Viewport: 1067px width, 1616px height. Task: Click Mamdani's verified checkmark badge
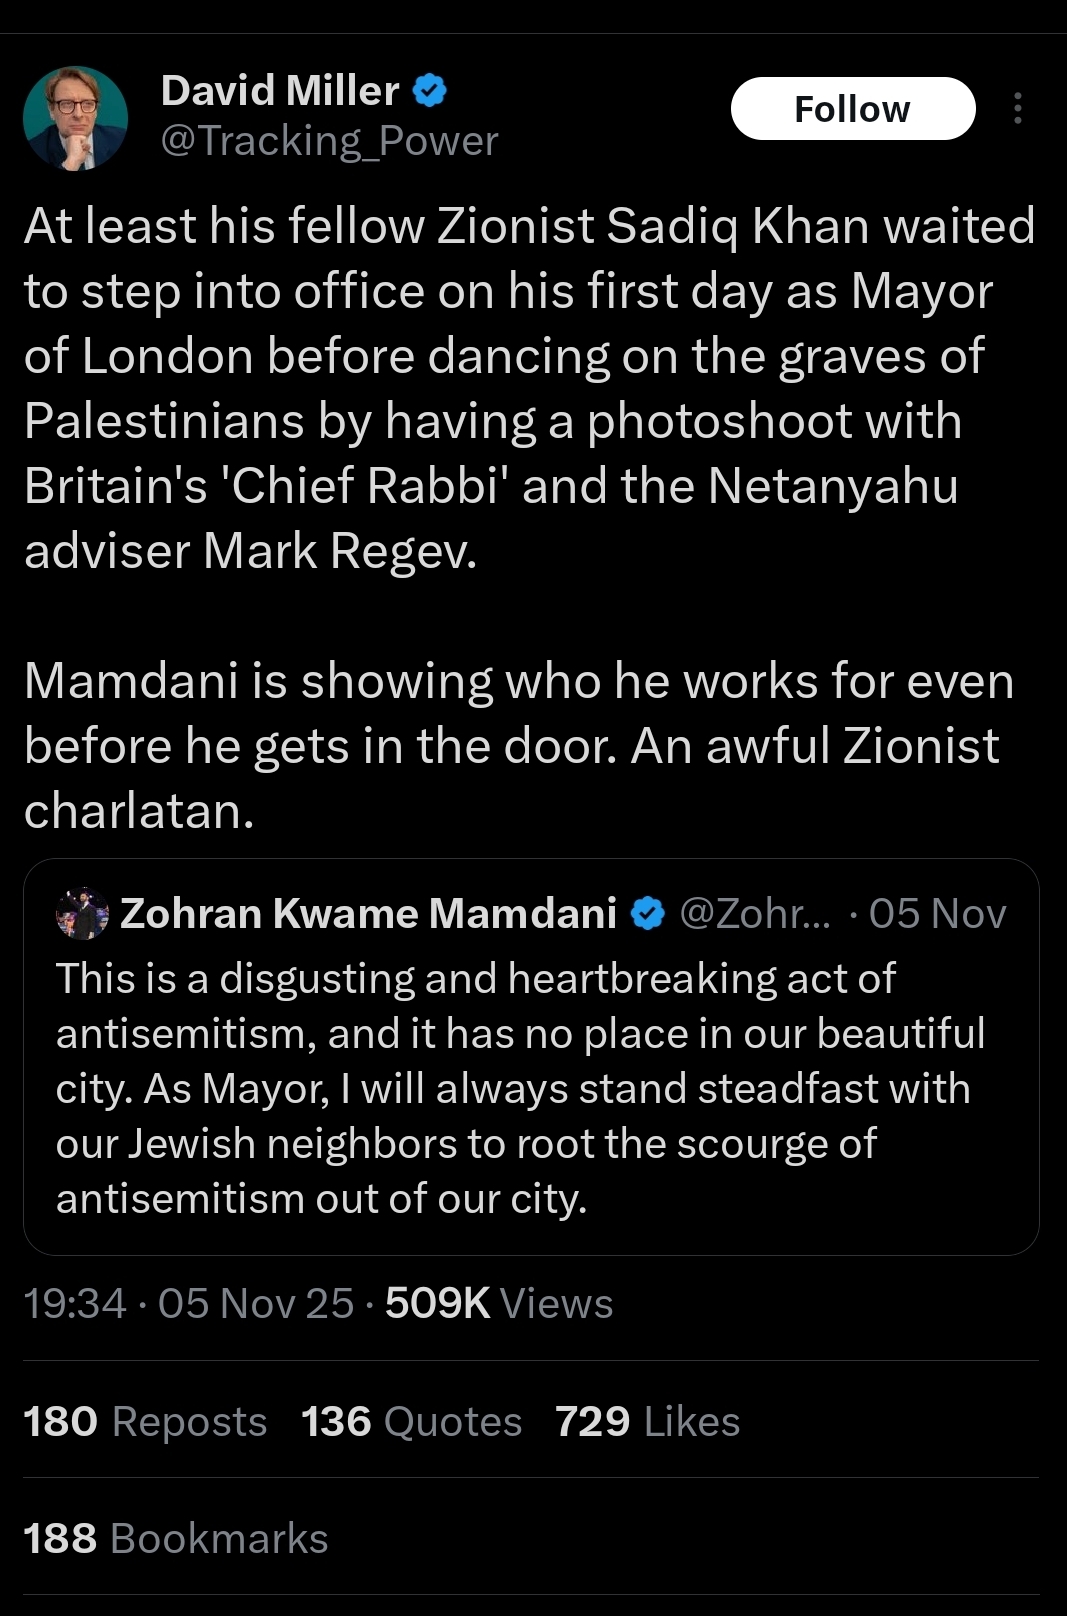pyautogui.click(x=648, y=913)
